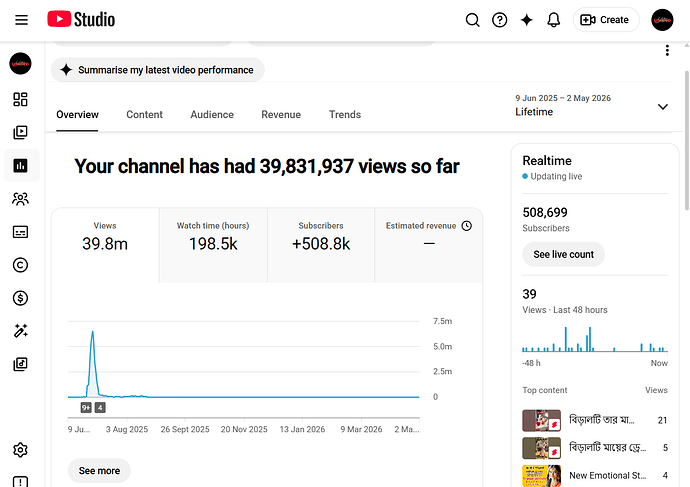Open the hamburger navigation menu
Viewport: 690px width, 487px height.
[x=21, y=20]
